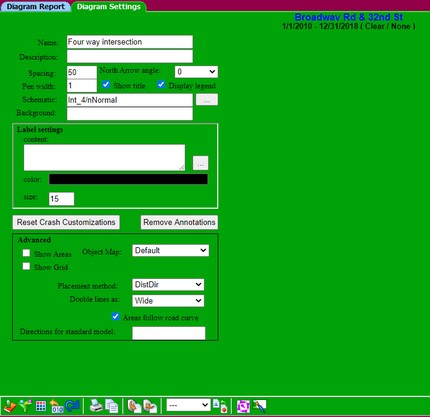Click the printer icon in bottom toolbar
This screenshot has width=430, height=417.
click(x=96, y=406)
